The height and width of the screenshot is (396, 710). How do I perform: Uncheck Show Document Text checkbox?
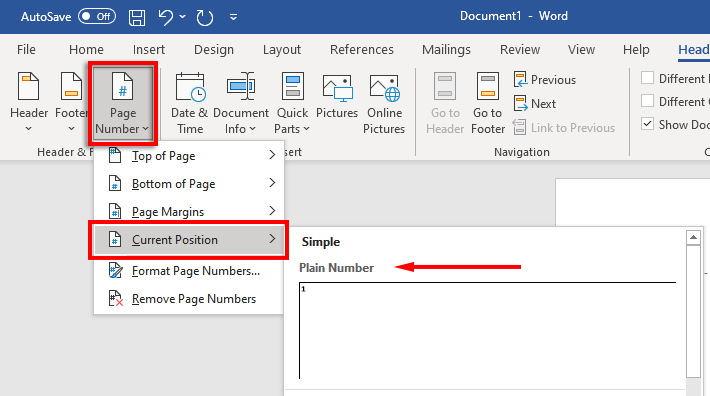coord(648,124)
